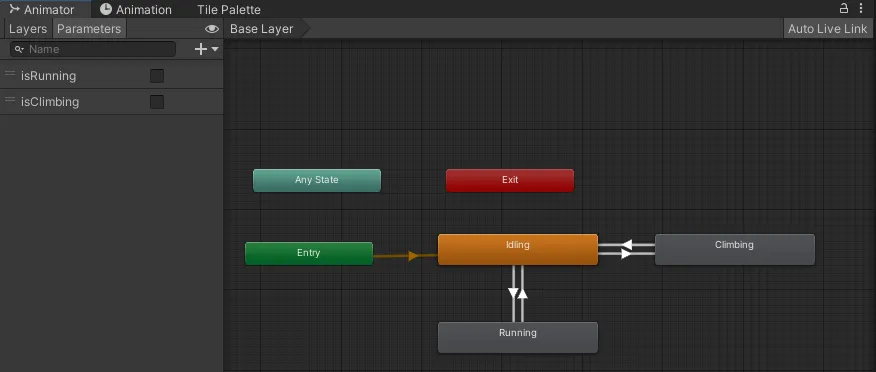Image resolution: width=876 pixels, height=372 pixels.
Task: Select the Climbing to Idling transition arrow
Action: (x=627, y=245)
